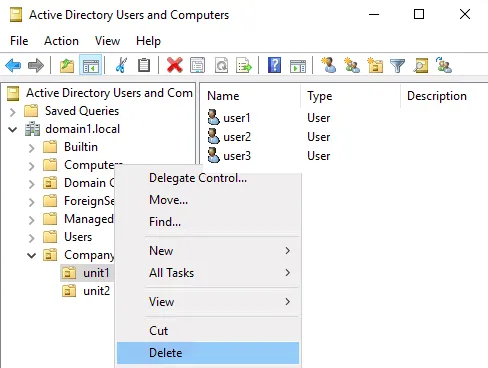
Task: Click the blue Help question mark icon
Action: click(x=274, y=65)
